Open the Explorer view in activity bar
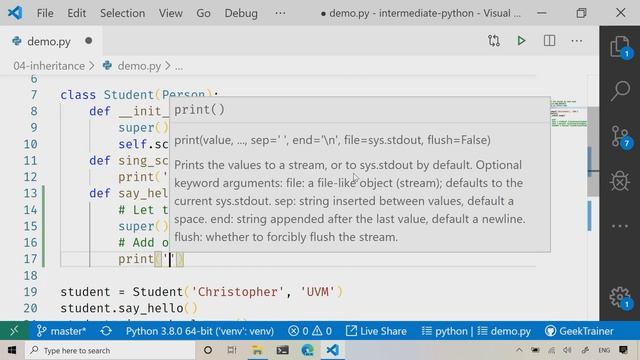This screenshot has height=360, width=640. 620,47
